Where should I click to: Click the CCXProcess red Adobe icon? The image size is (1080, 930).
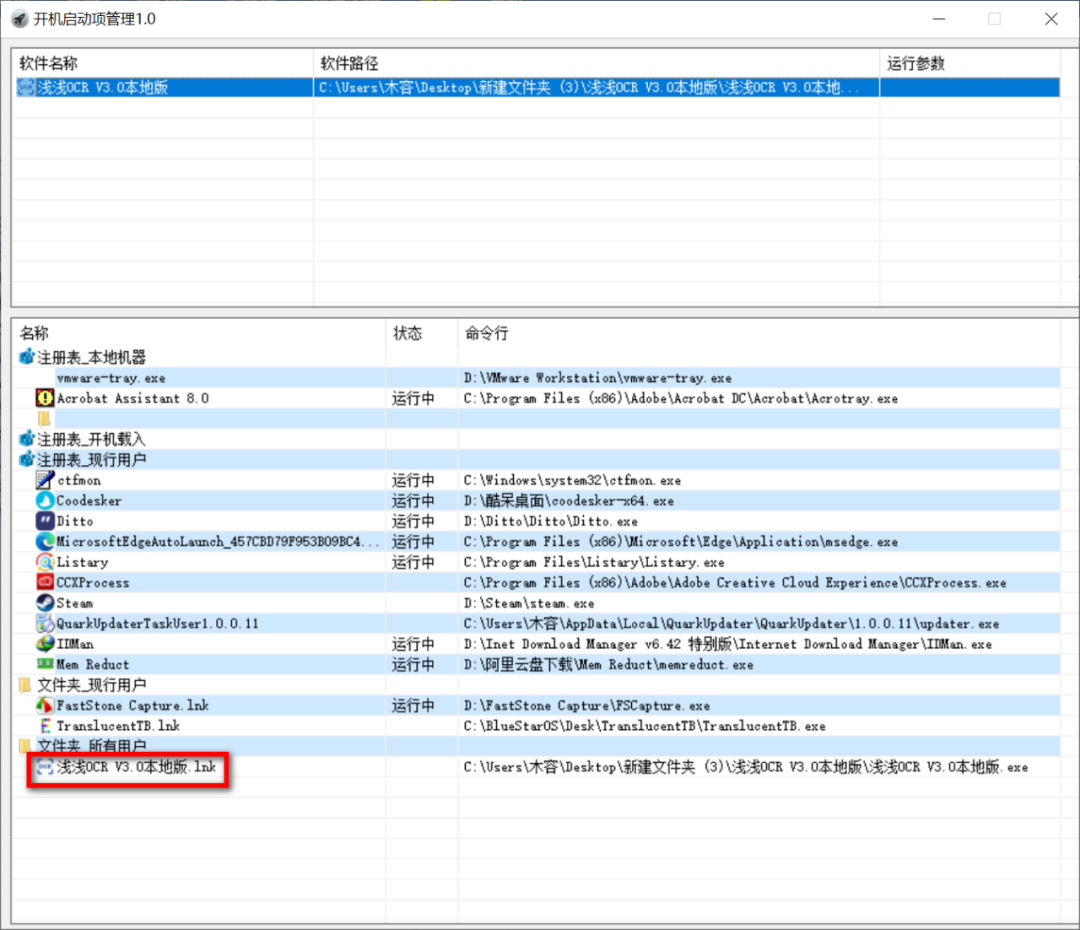click(45, 582)
